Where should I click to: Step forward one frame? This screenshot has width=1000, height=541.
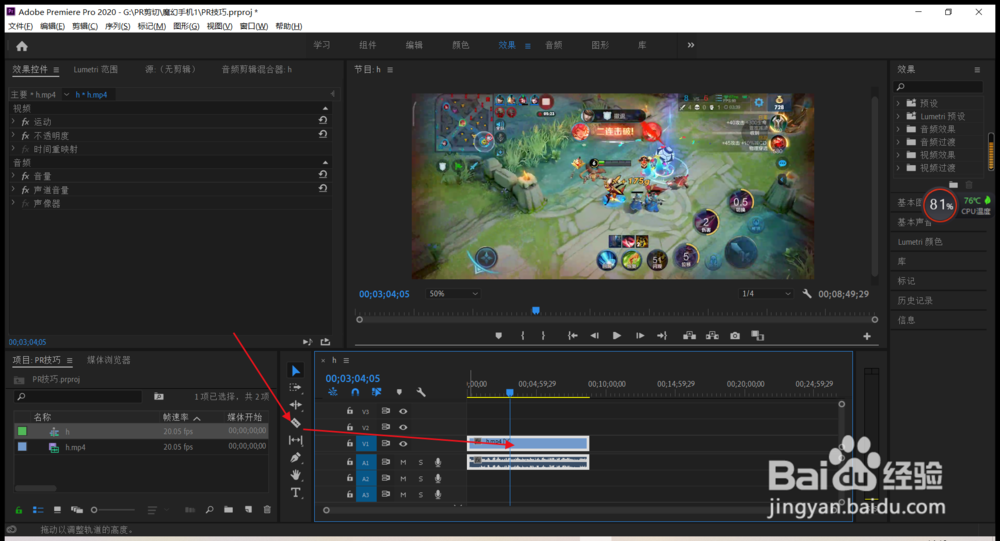640,336
